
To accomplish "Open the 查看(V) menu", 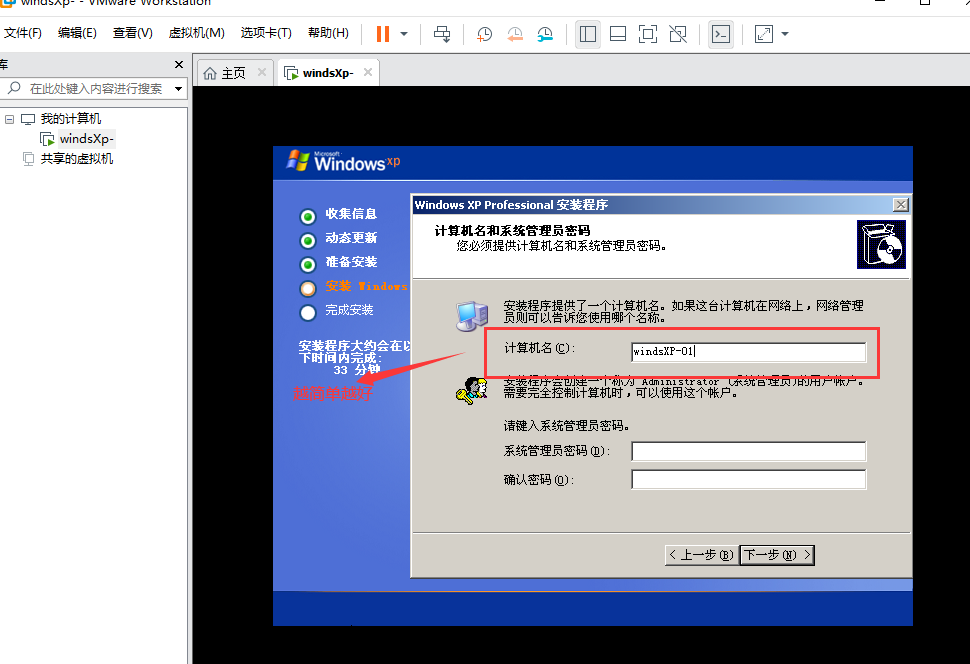I will click(x=132, y=33).
